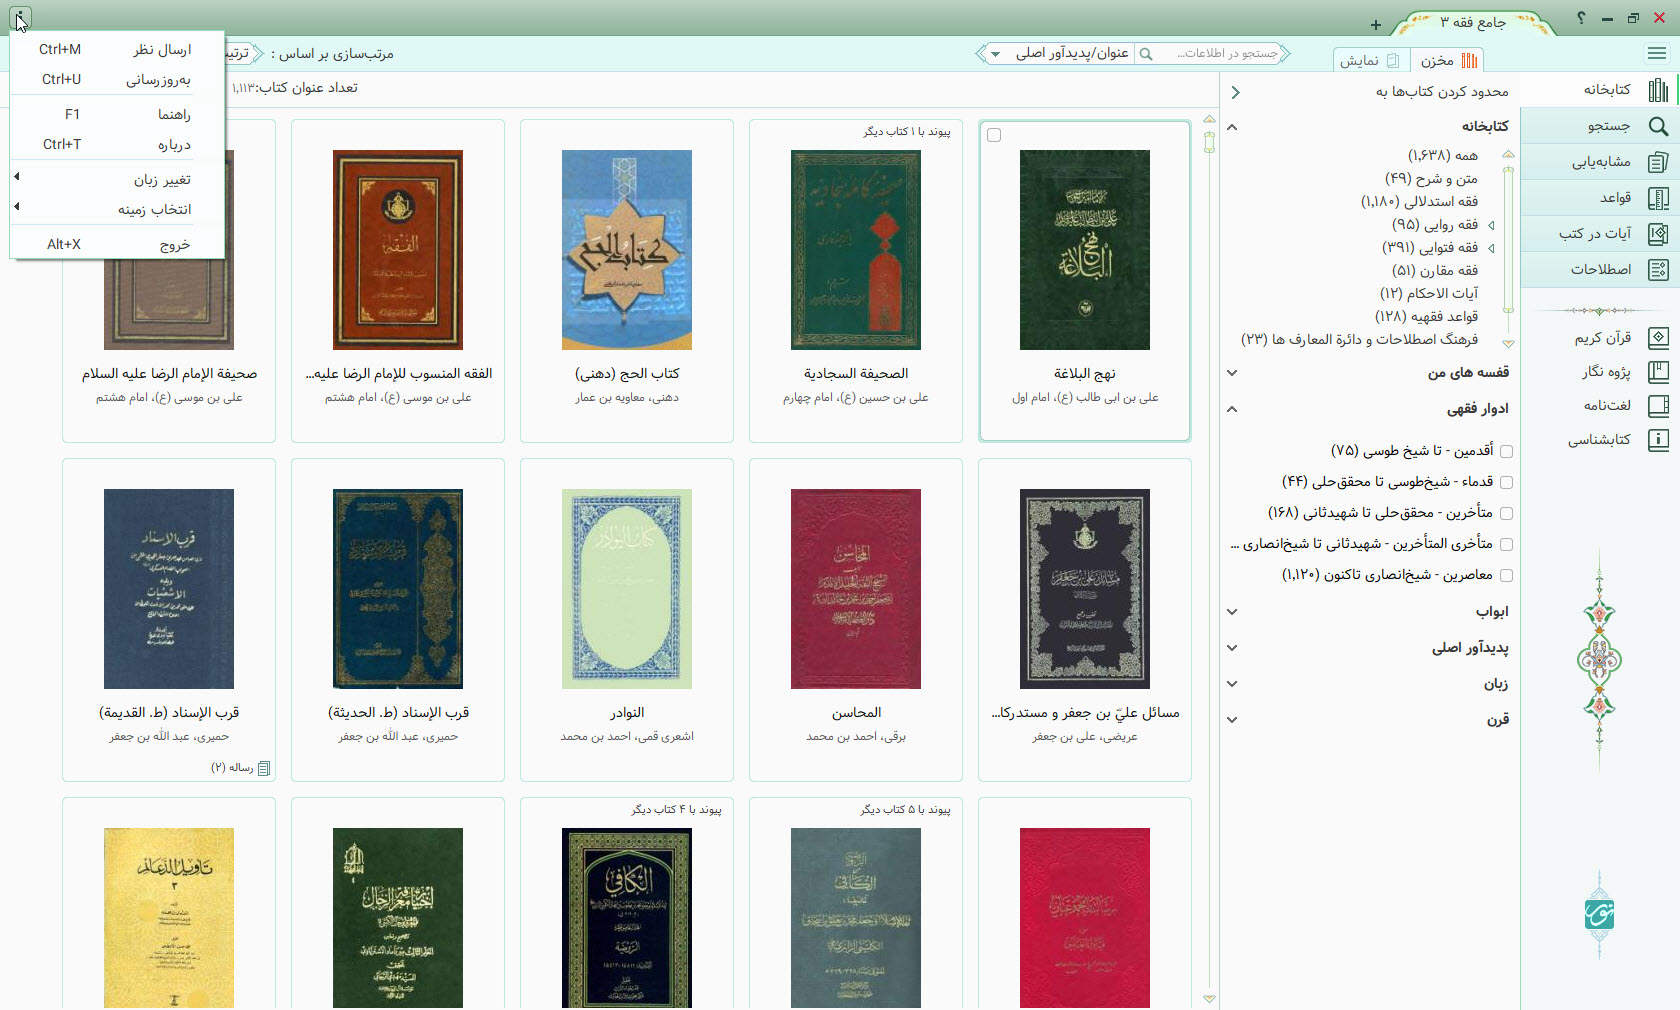Check متأخرین - محقق‌حلی تا شهیدثانی (۱۶۸)

click(x=1507, y=514)
